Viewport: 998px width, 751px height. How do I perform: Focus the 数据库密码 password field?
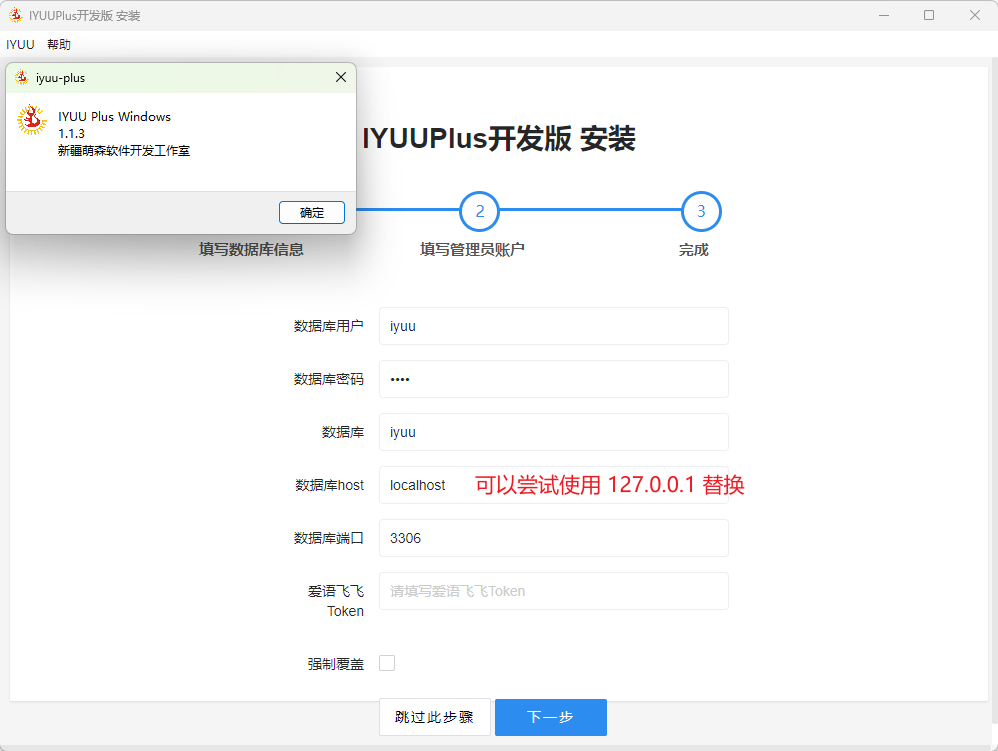coord(554,379)
